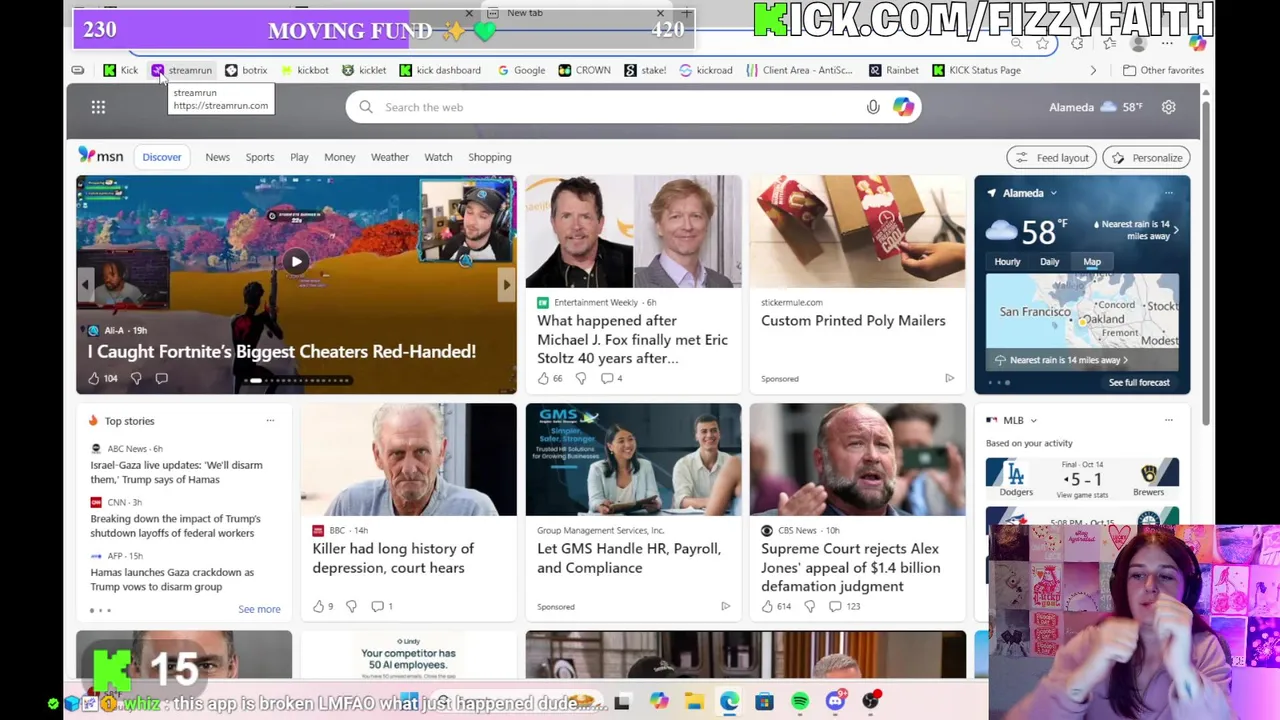Open the Money tab
1280x720 pixels.
(339, 157)
